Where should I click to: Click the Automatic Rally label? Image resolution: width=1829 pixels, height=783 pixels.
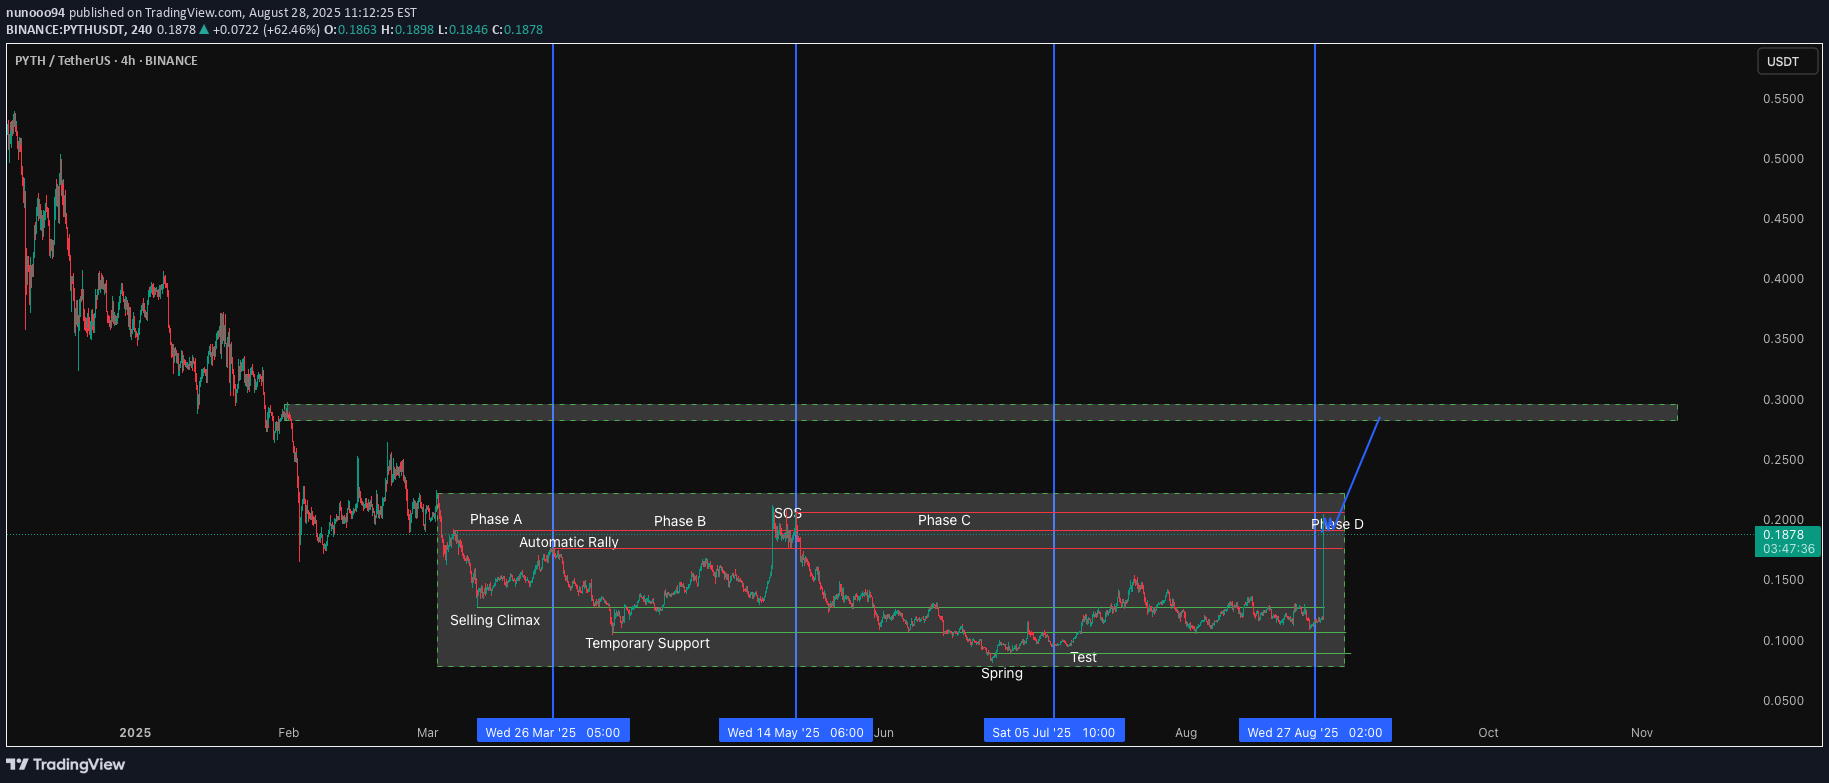coord(569,542)
